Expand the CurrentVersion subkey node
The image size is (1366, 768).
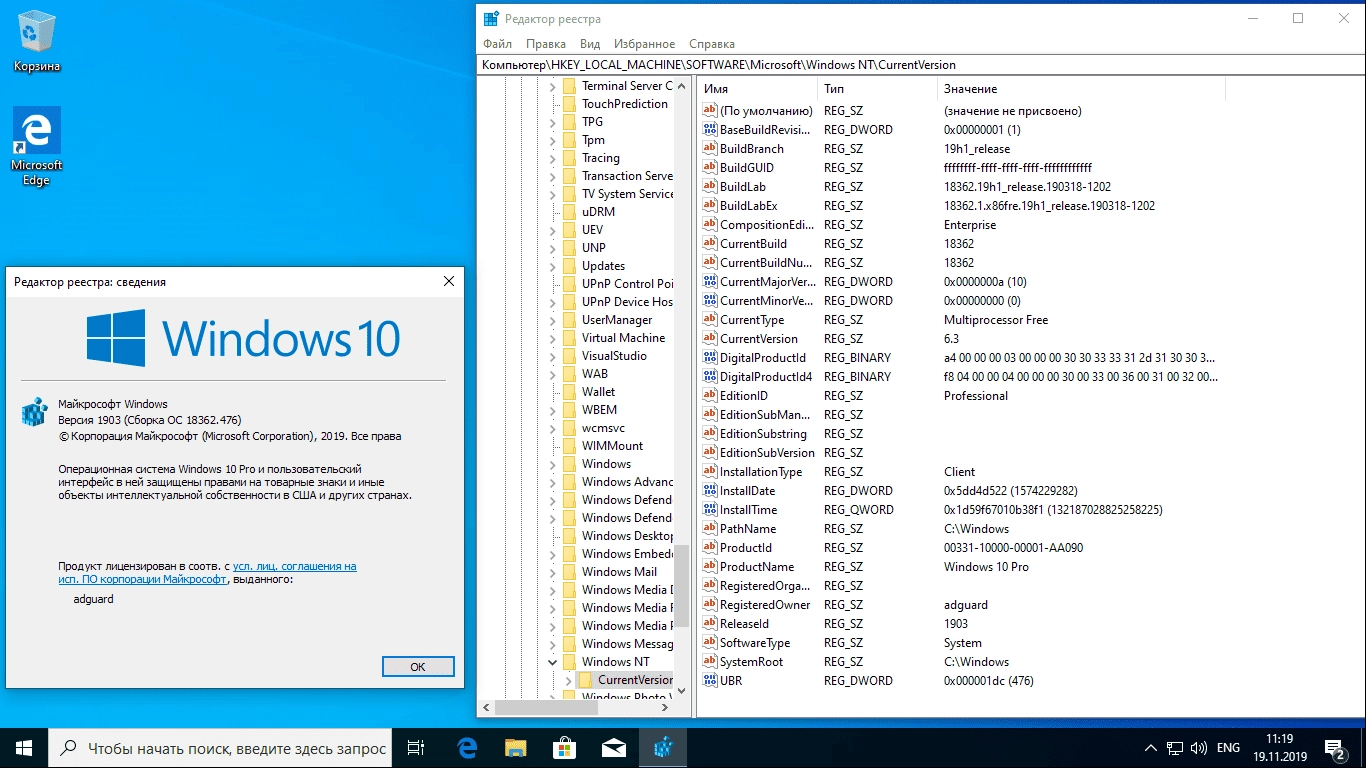(568, 679)
